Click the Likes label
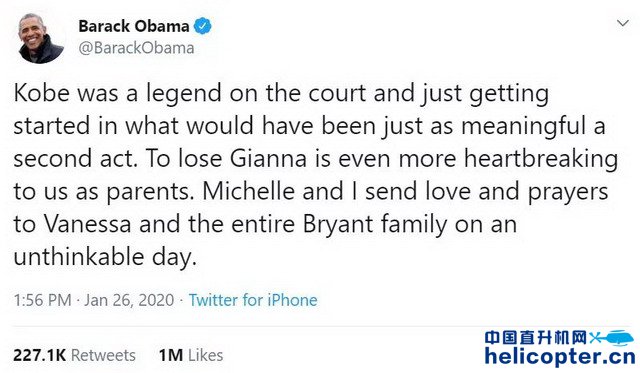 206,355
